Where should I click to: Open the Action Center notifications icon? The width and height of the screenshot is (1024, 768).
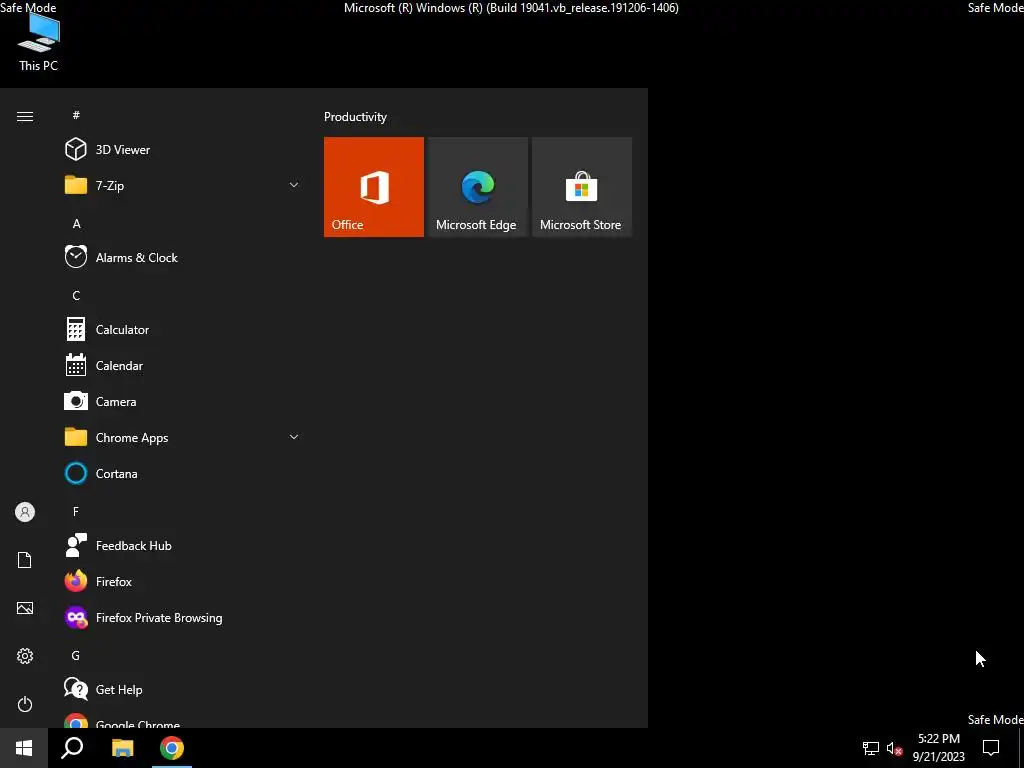(991, 748)
